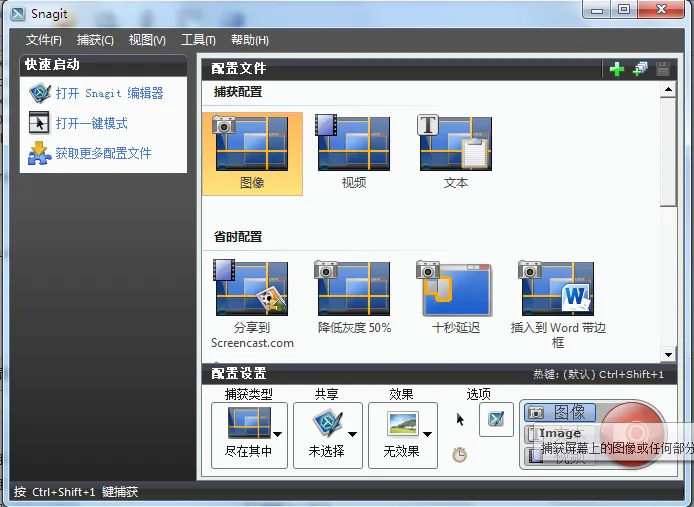This screenshot has width=694, height=507.
Task: Open the 帮助(H) menu
Action: 250,40
